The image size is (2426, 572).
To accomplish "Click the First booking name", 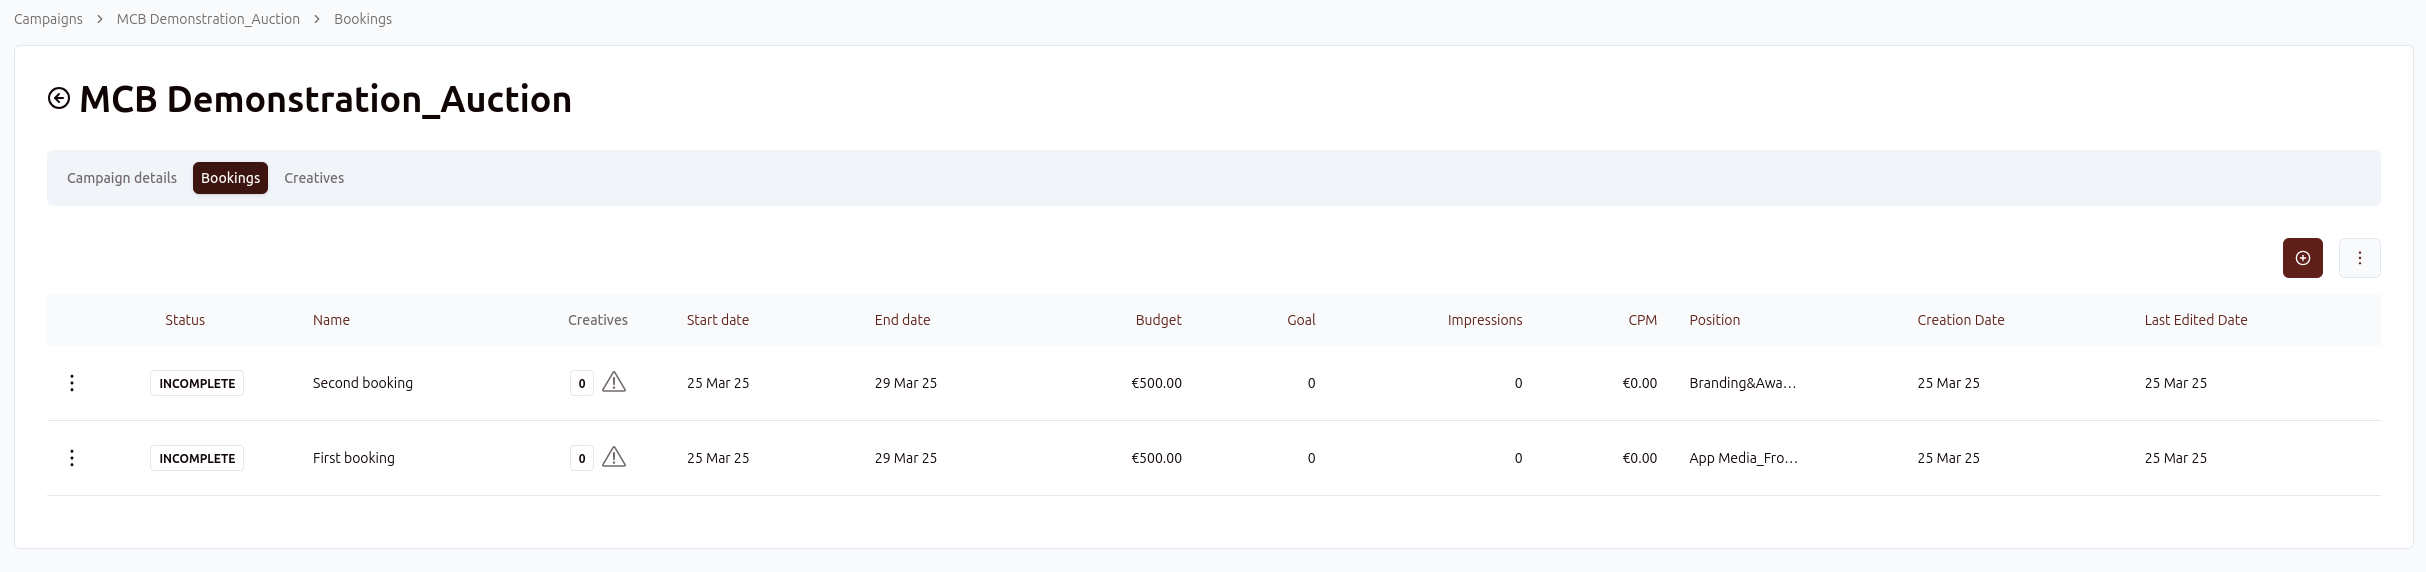I will 353,458.
